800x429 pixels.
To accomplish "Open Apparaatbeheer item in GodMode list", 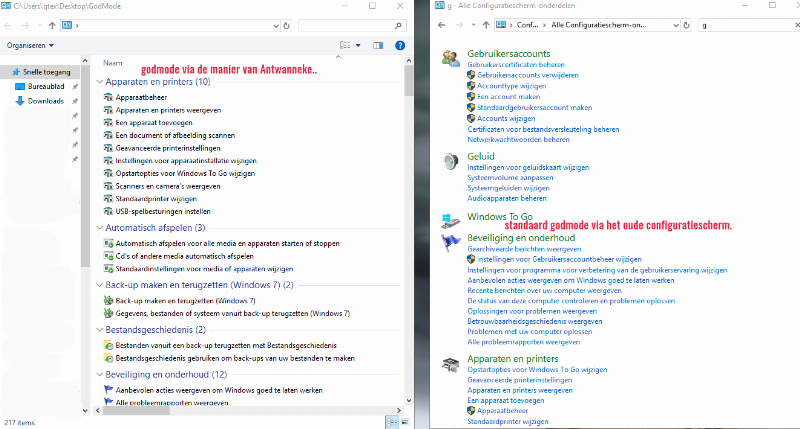I will pos(141,97).
